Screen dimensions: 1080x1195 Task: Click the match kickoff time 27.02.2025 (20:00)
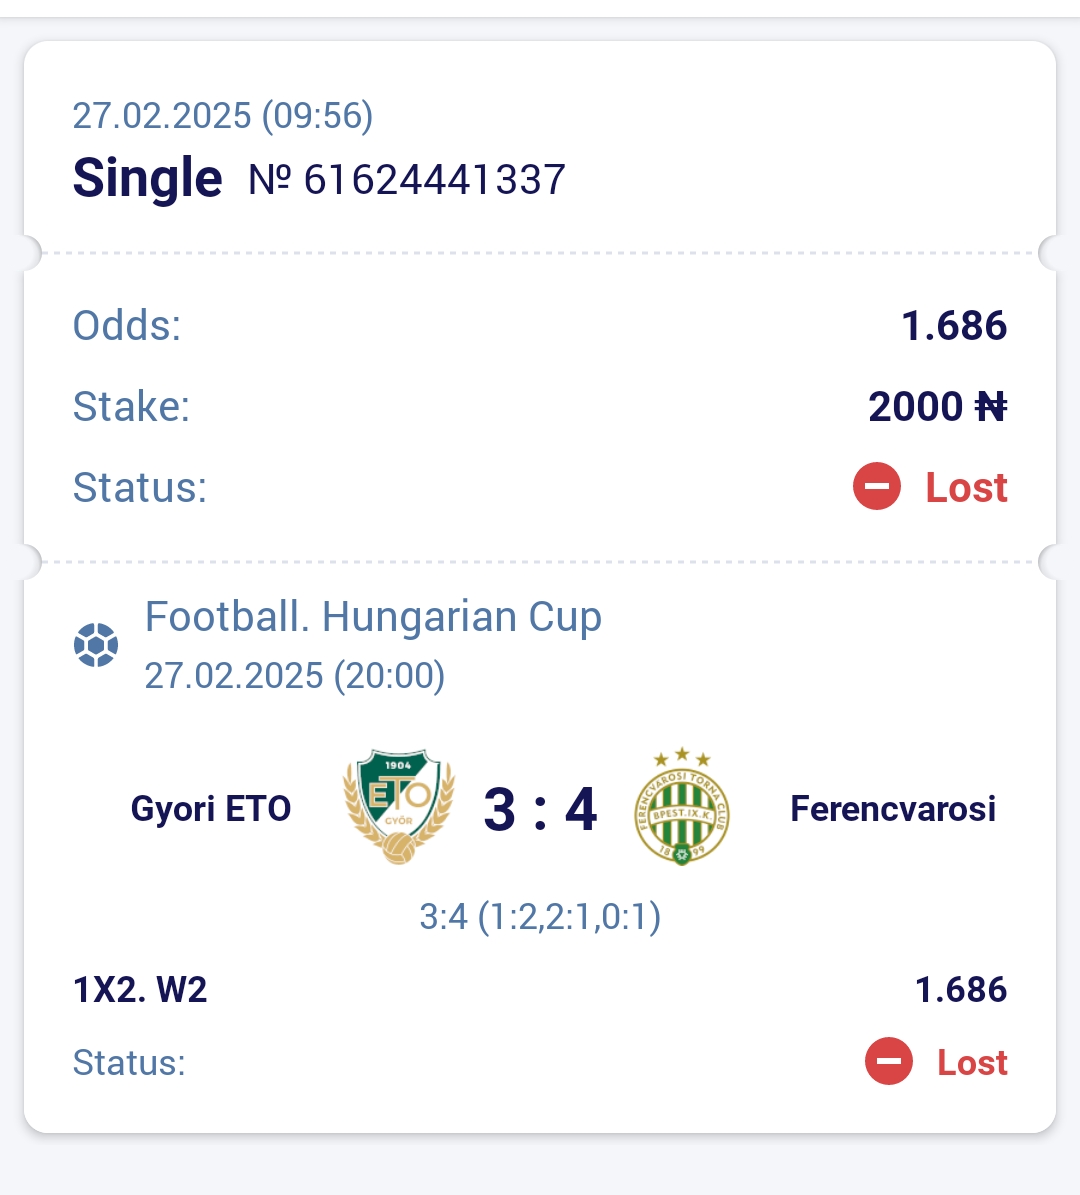coord(295,676)
